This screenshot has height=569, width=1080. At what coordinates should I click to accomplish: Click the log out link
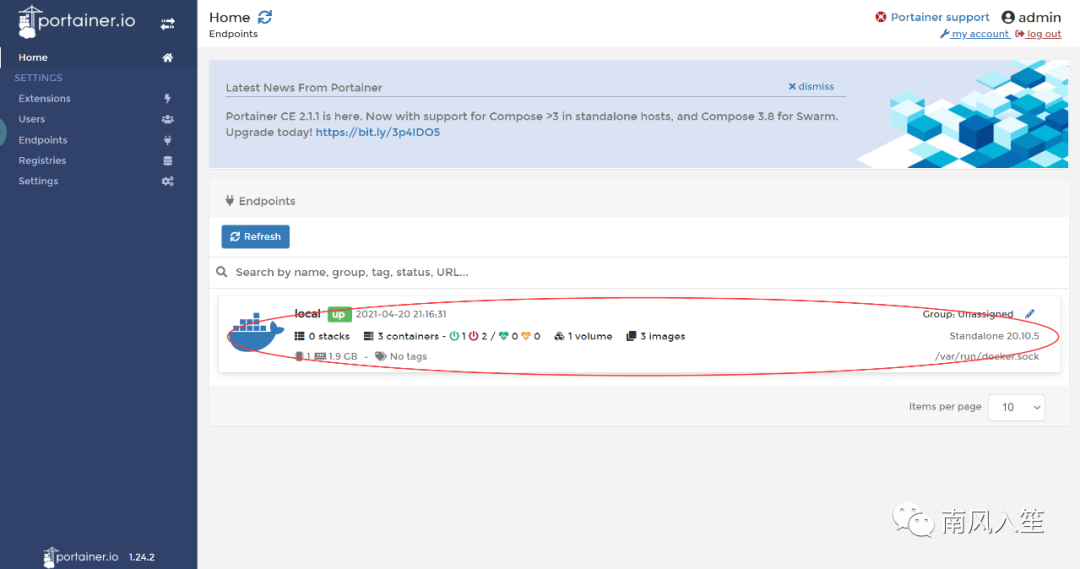[x=1043, y=34]
